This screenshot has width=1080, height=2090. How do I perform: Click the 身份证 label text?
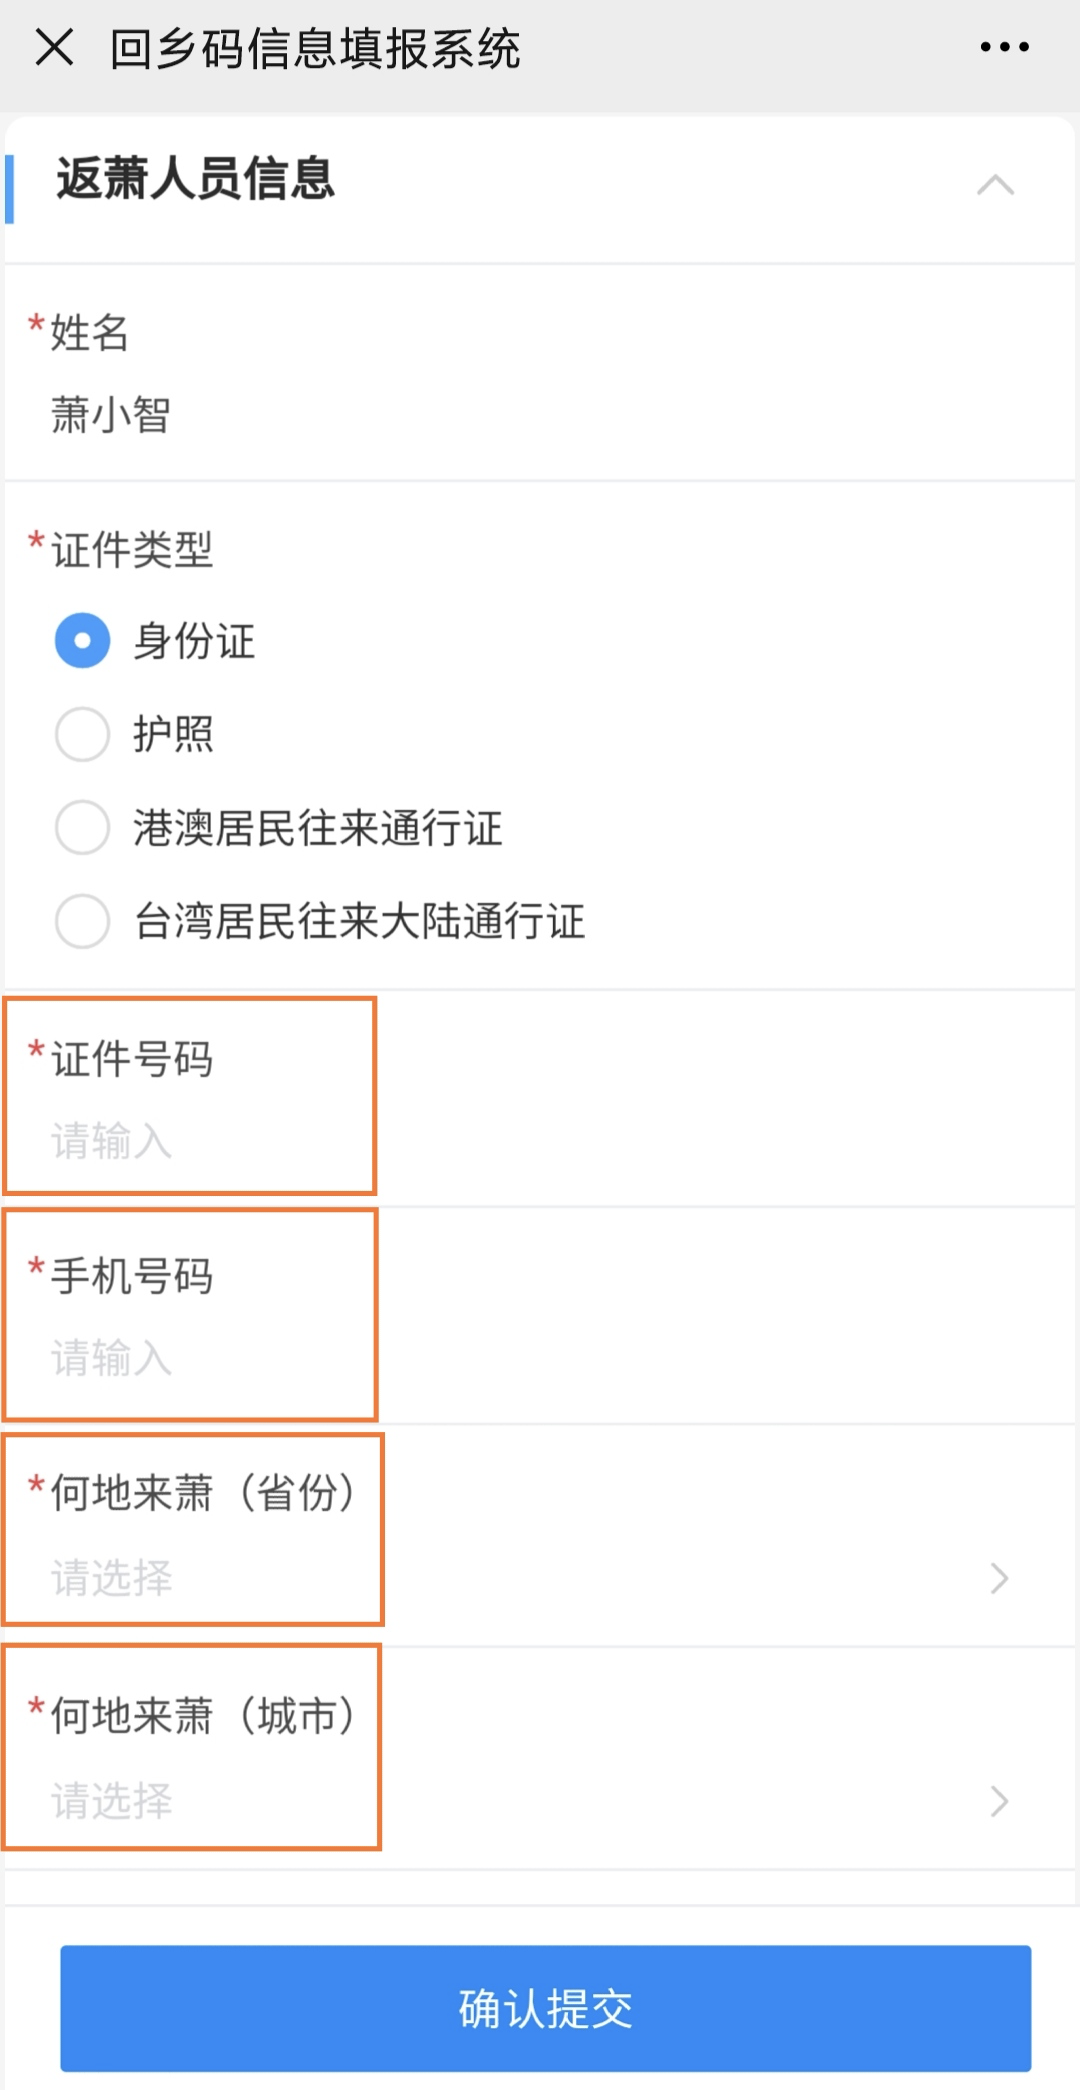point(194,641)
